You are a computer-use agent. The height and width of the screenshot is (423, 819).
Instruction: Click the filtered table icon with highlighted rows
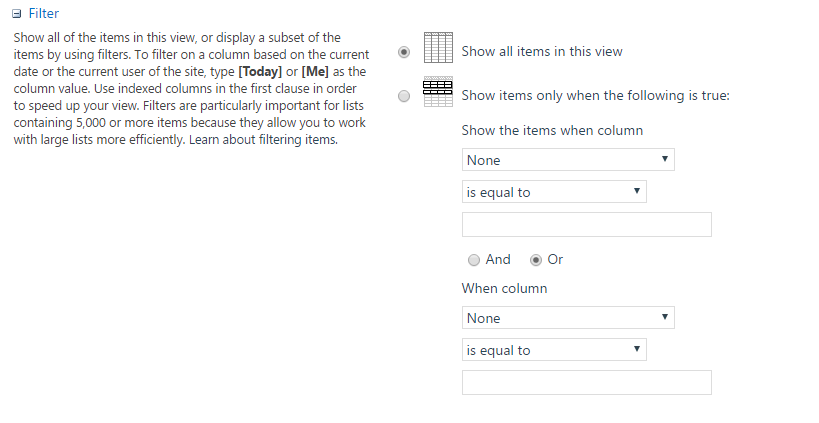tap(438, 92)
